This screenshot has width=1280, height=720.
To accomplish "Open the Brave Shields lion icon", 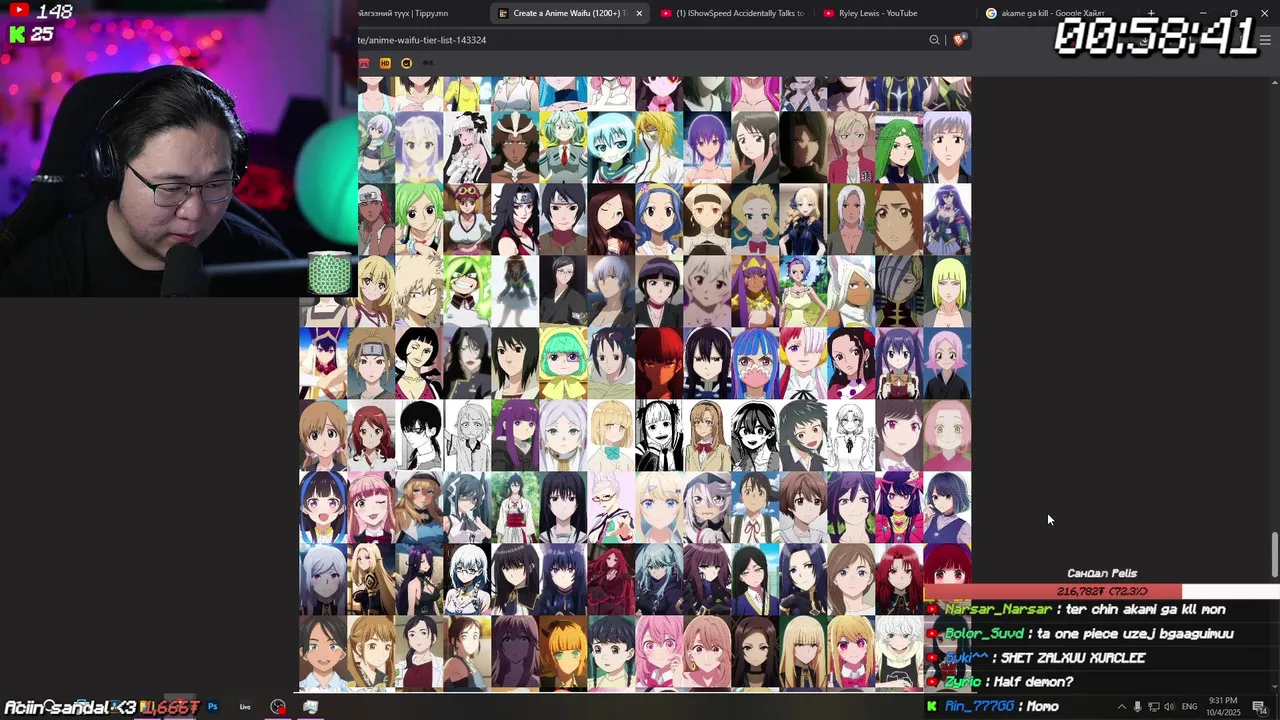I will click(x=959, y=40).
